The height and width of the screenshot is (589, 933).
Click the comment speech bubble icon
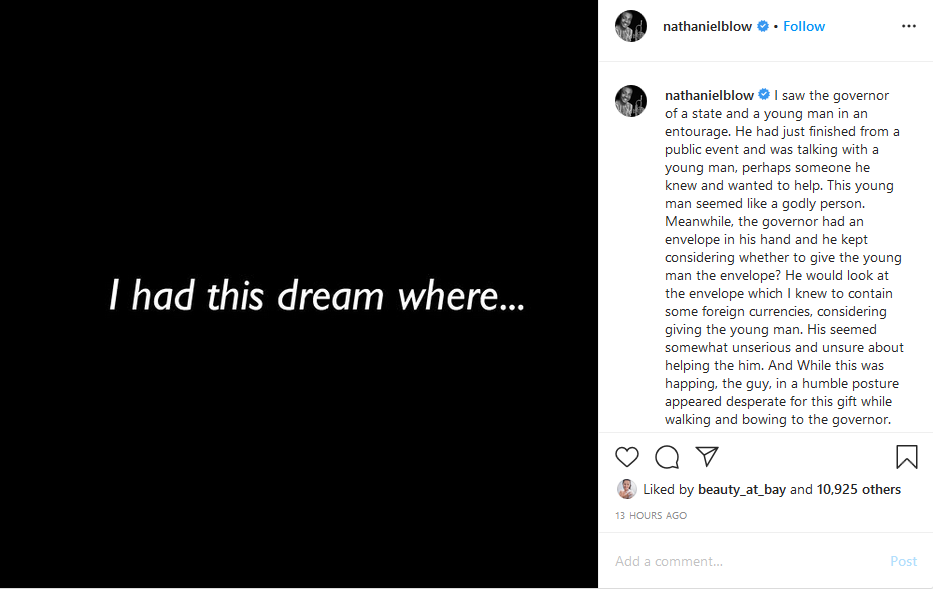(x=667, y=457)
